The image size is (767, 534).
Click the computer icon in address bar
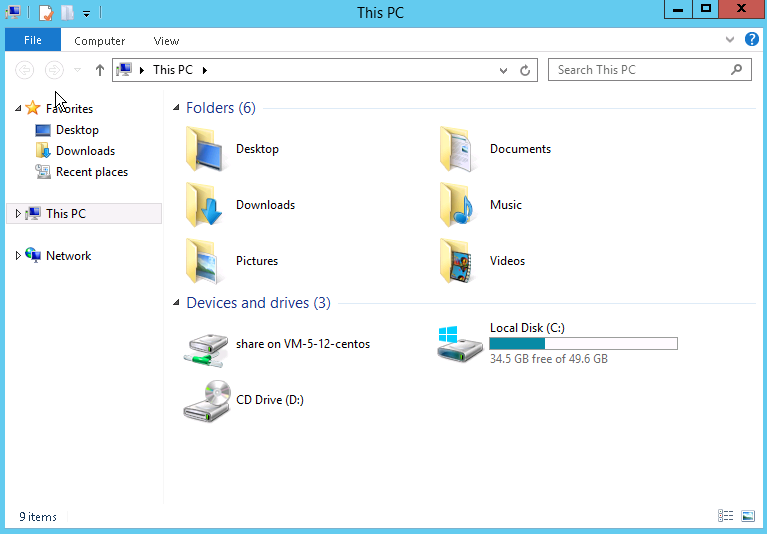click(125, 69)
